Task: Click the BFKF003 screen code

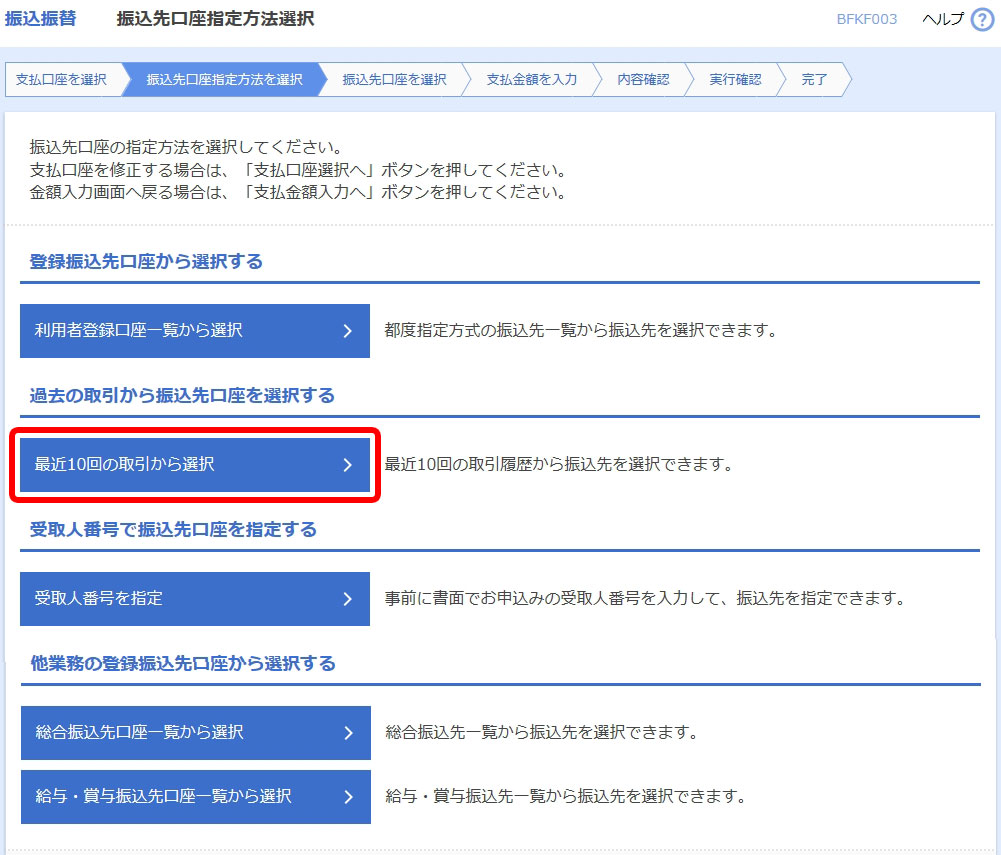Action: 866,20
